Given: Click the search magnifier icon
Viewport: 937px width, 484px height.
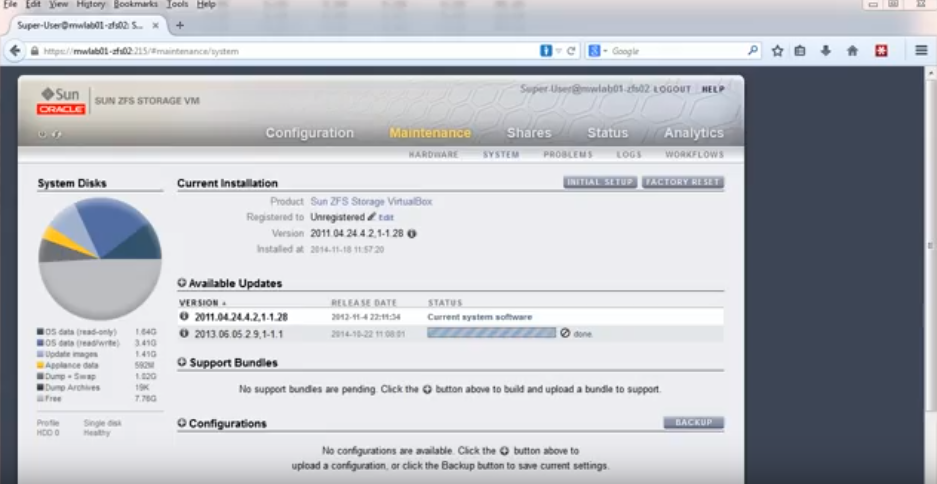Looking at the screenshot, I should tap(753, 51).
